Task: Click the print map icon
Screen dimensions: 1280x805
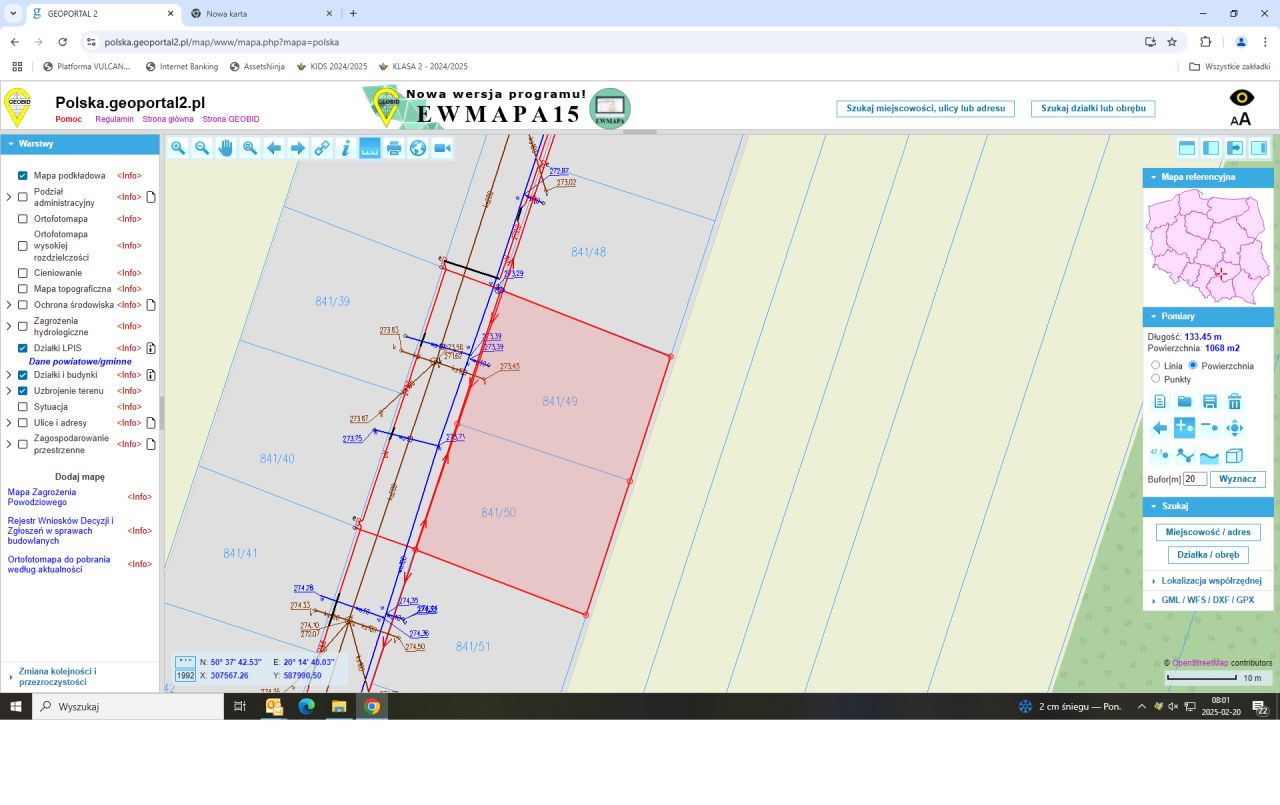Action: pyautogui.click(x=394, y=148)
